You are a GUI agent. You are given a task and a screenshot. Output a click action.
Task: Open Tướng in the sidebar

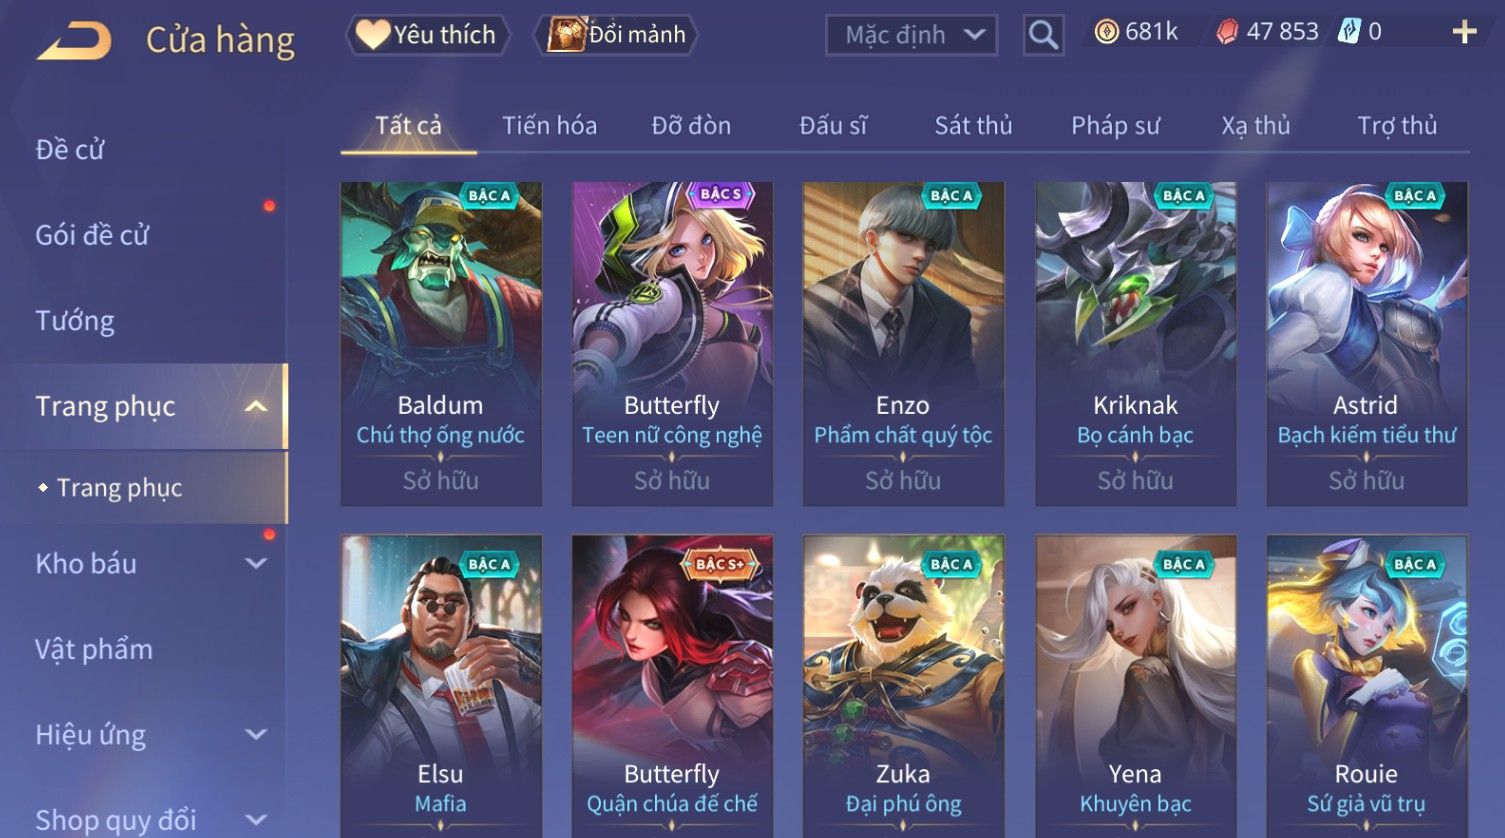coord(75,321)
